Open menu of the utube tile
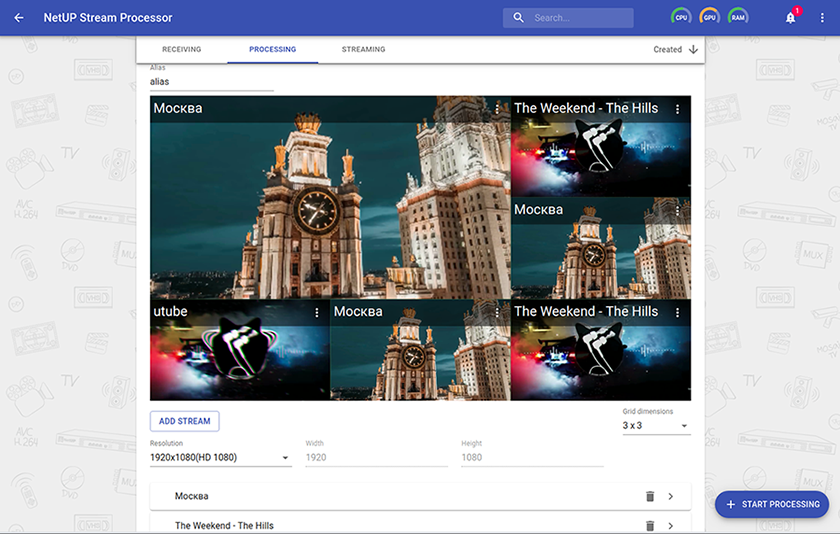Image resolution: width=840 pixels, height=534 pixels. [317, 312]
